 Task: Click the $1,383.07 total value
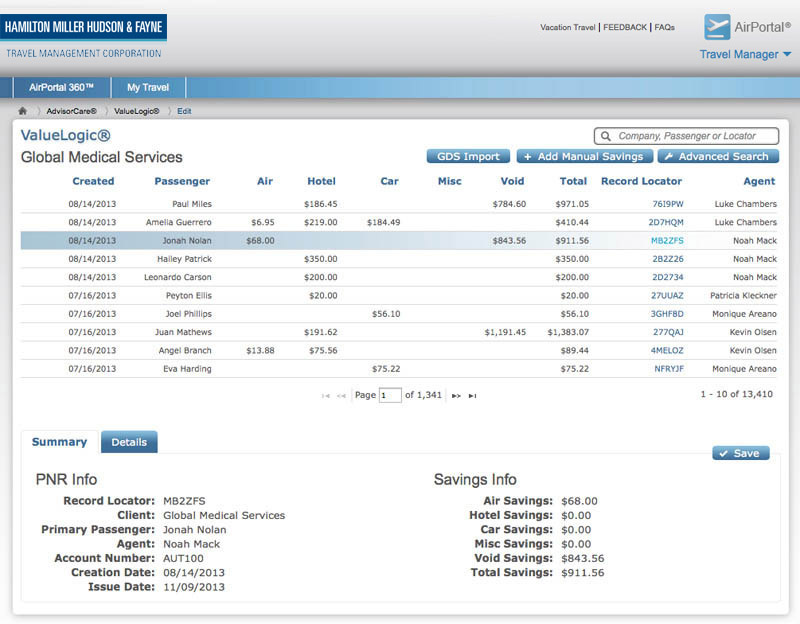568,332
